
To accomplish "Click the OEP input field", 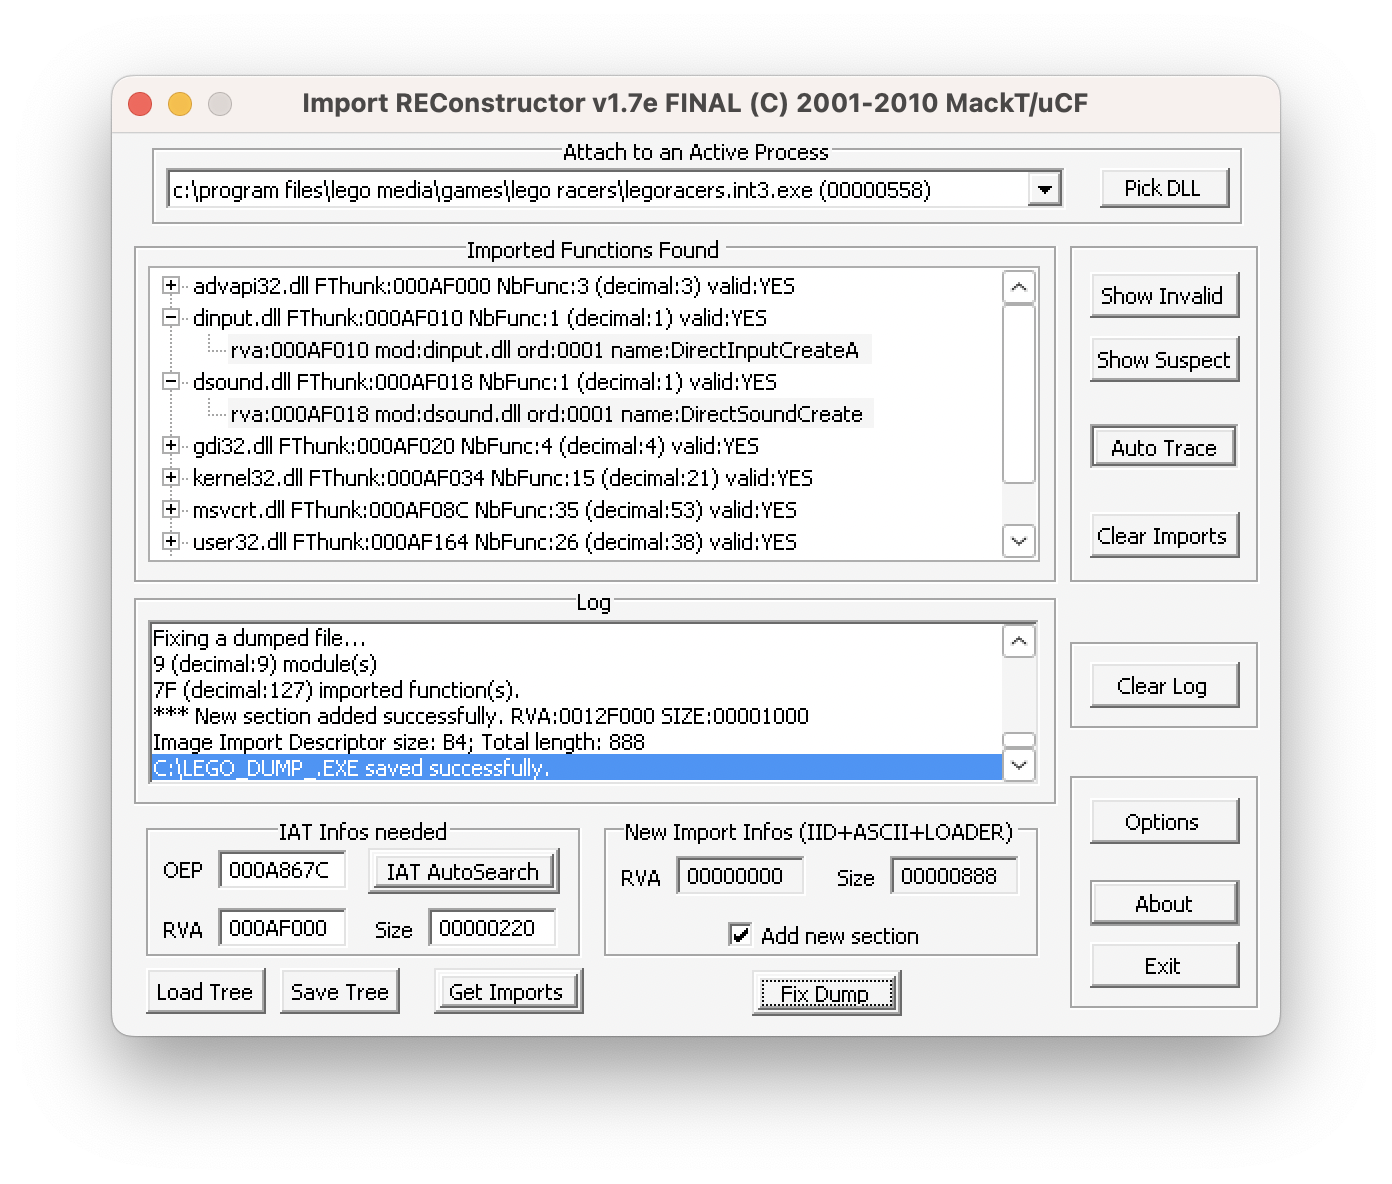I will 282,870.
